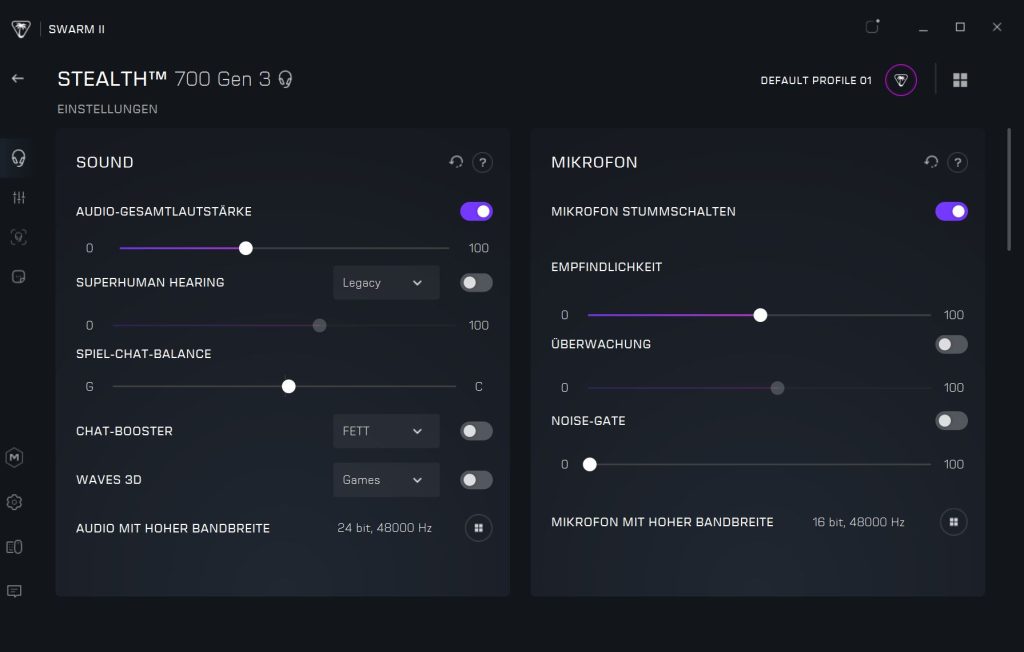This screenshot has height=652, width=1024.
Task: Expand the Waves 3D Games dropdown
Action: coord(385,480)
